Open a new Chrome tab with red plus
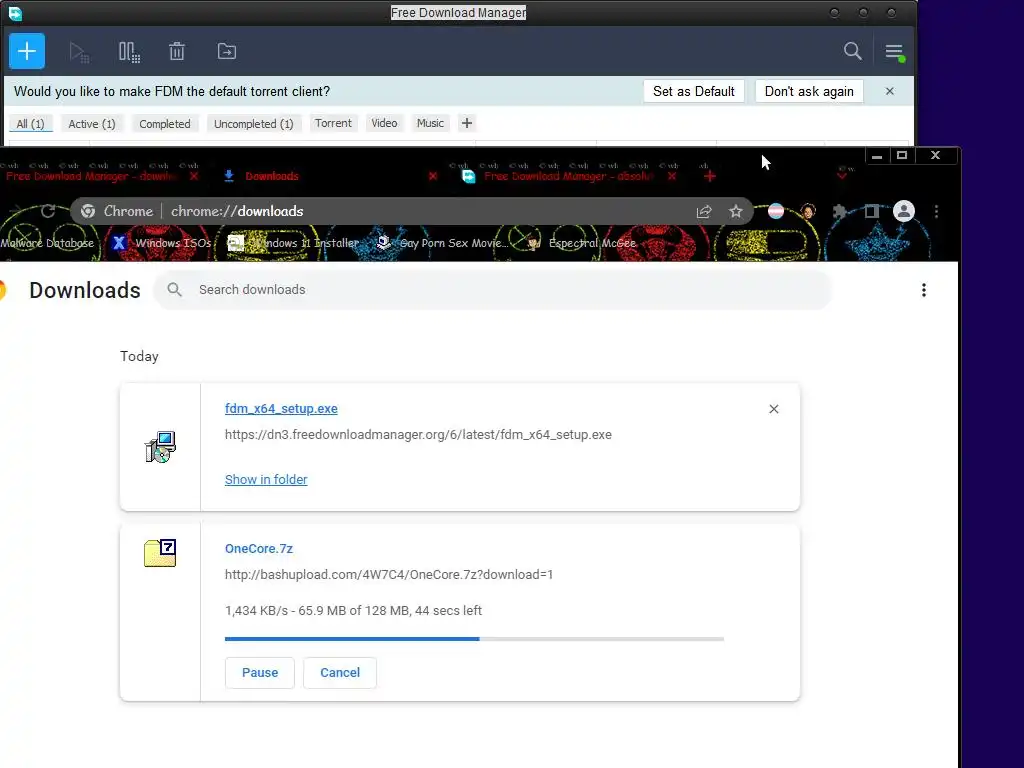The image size is (1024, 768). (710, 176)
